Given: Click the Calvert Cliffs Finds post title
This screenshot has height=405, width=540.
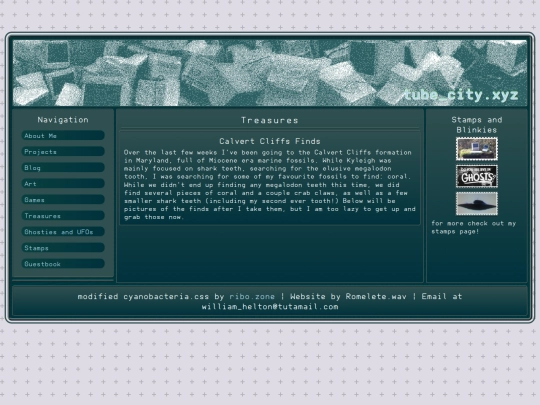Looking at the screenshot, I should click(270, 141).
